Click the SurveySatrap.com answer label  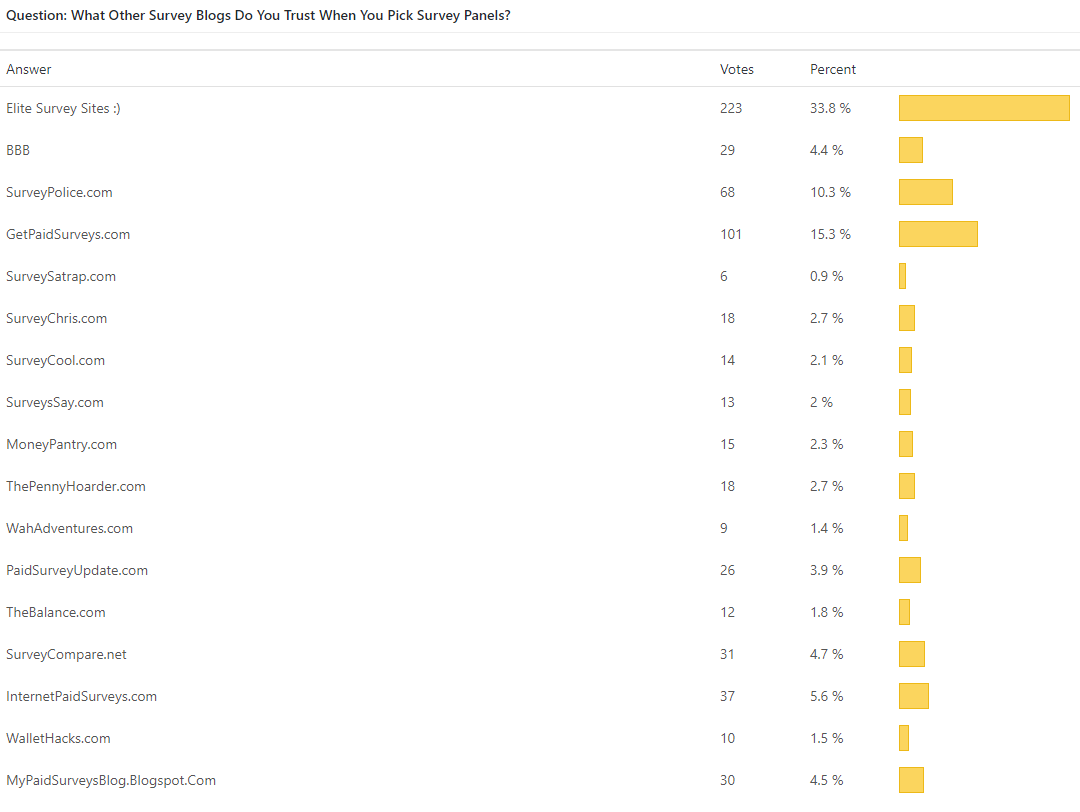pos(61,276)
